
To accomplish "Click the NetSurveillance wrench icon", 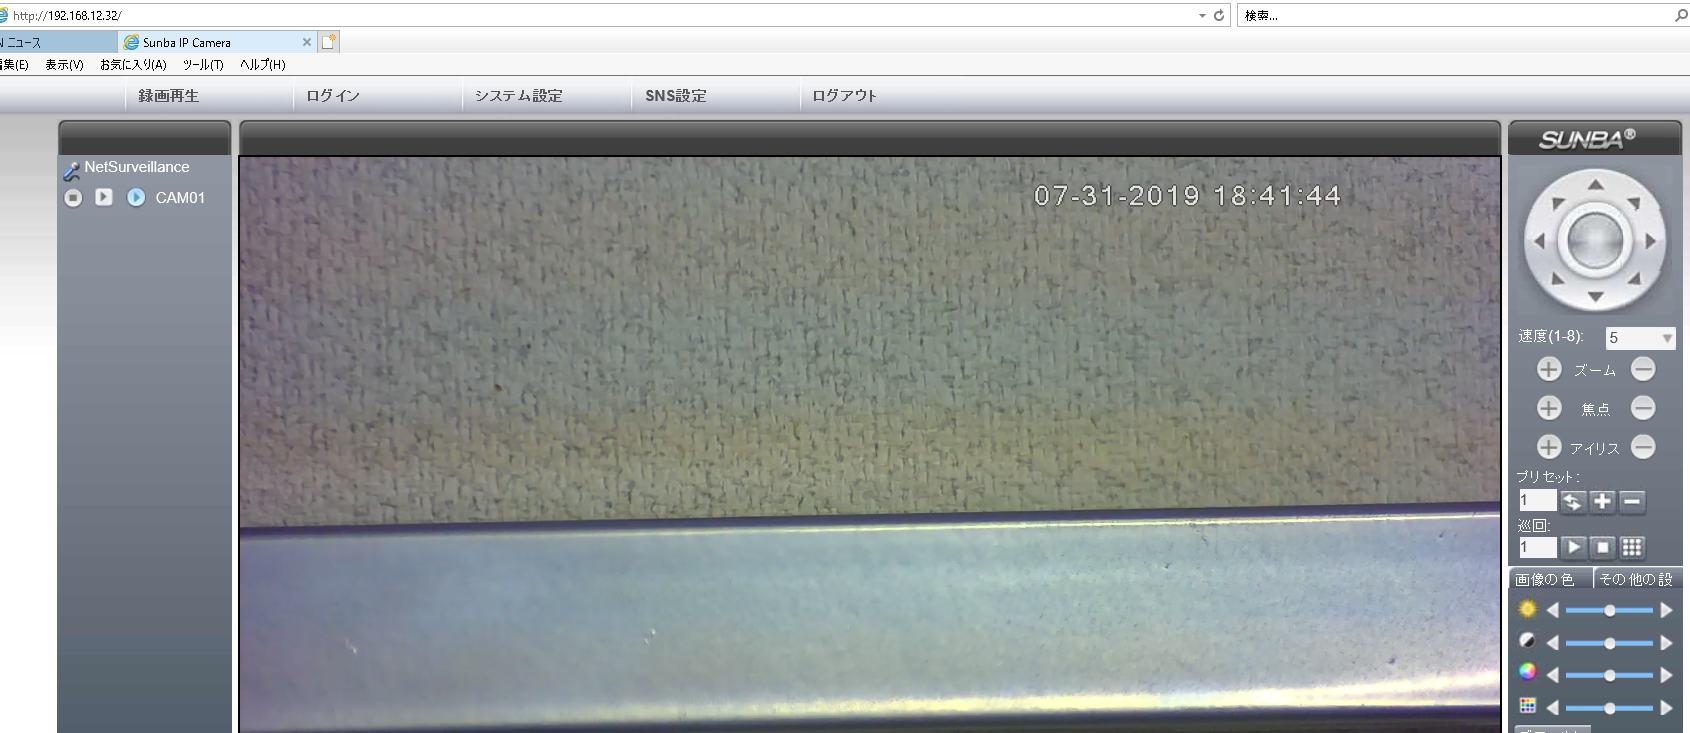I will pos(72,170).
